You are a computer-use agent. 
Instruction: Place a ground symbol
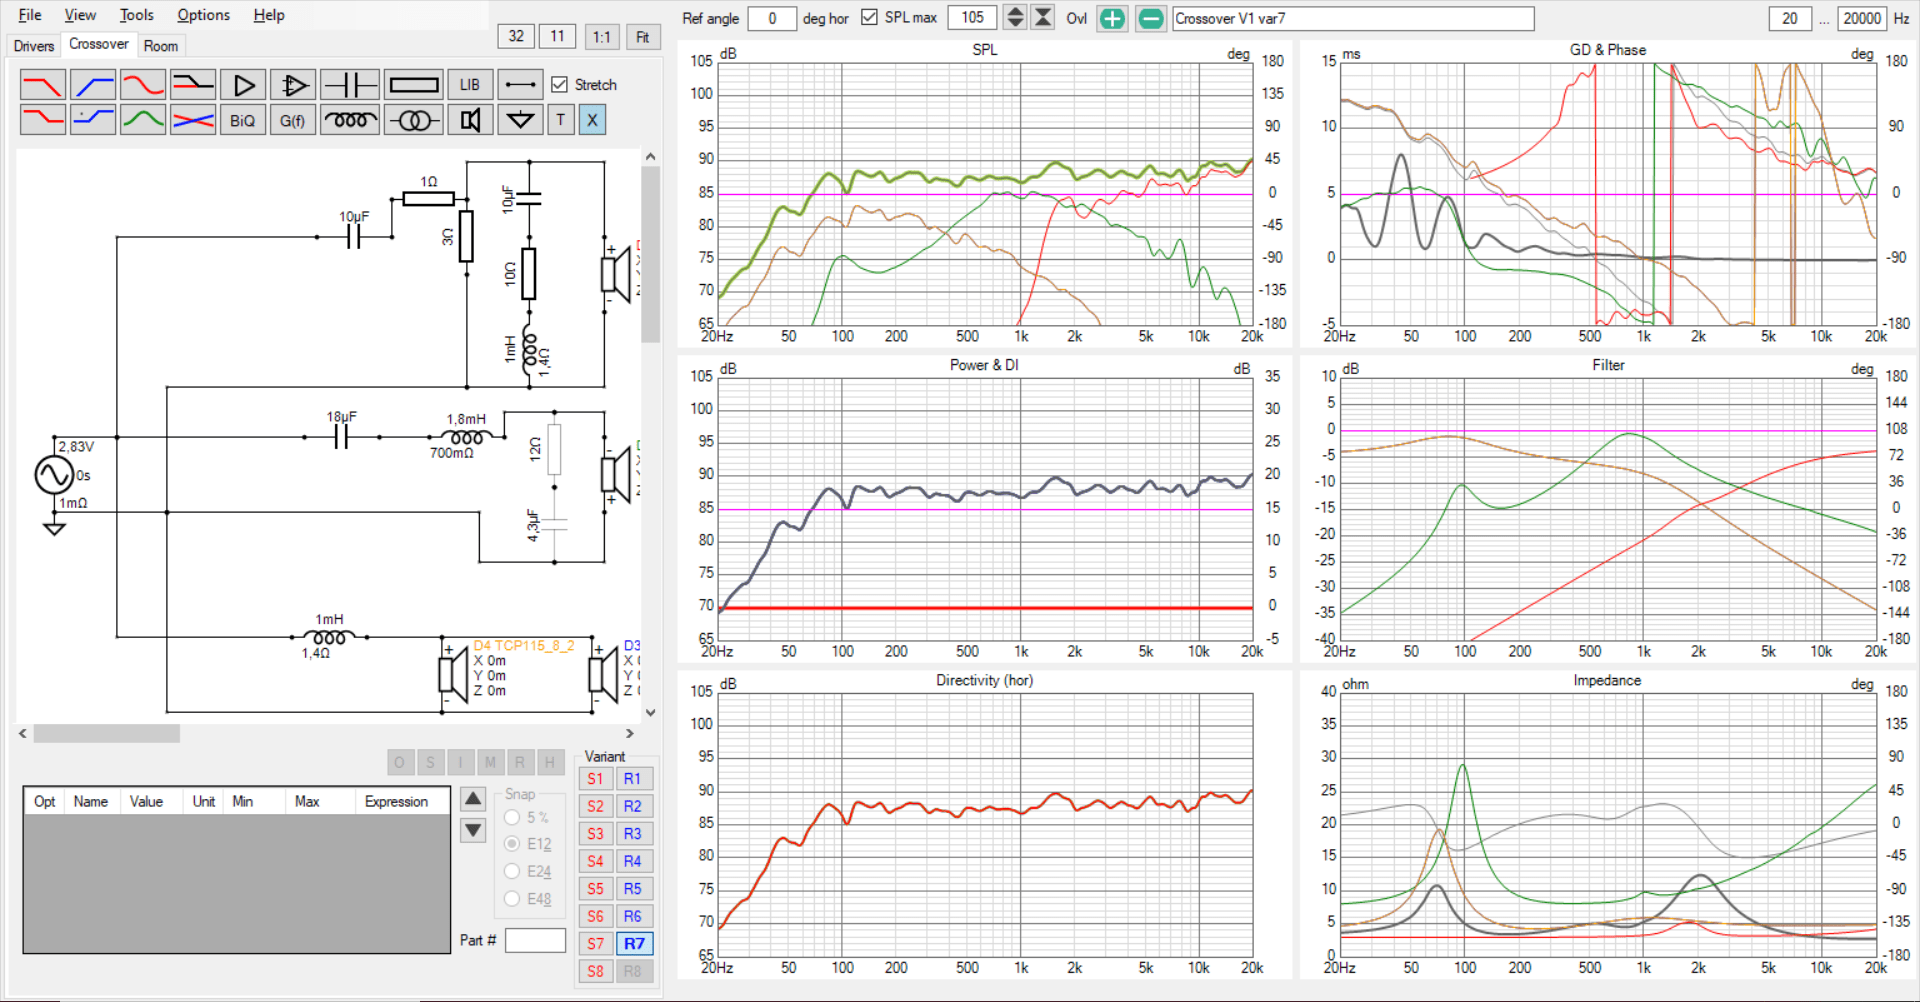520,120
